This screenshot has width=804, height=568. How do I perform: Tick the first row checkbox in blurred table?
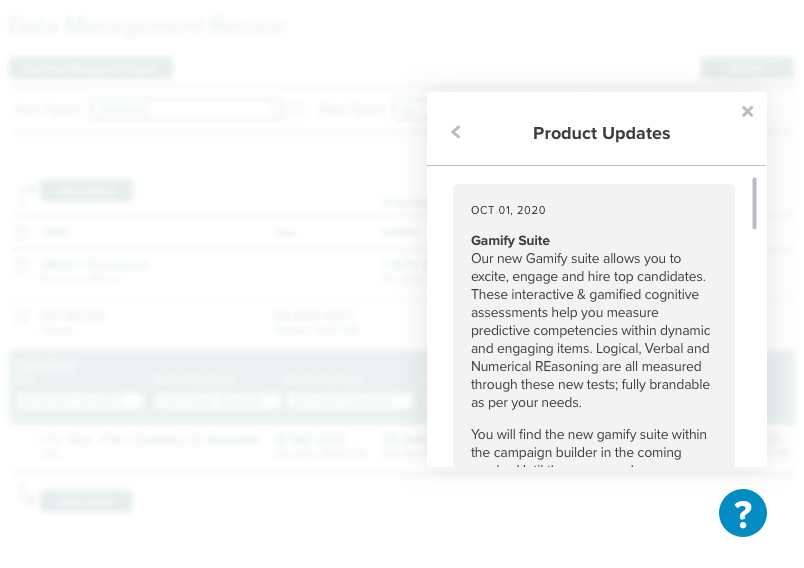tap(21, 233)
